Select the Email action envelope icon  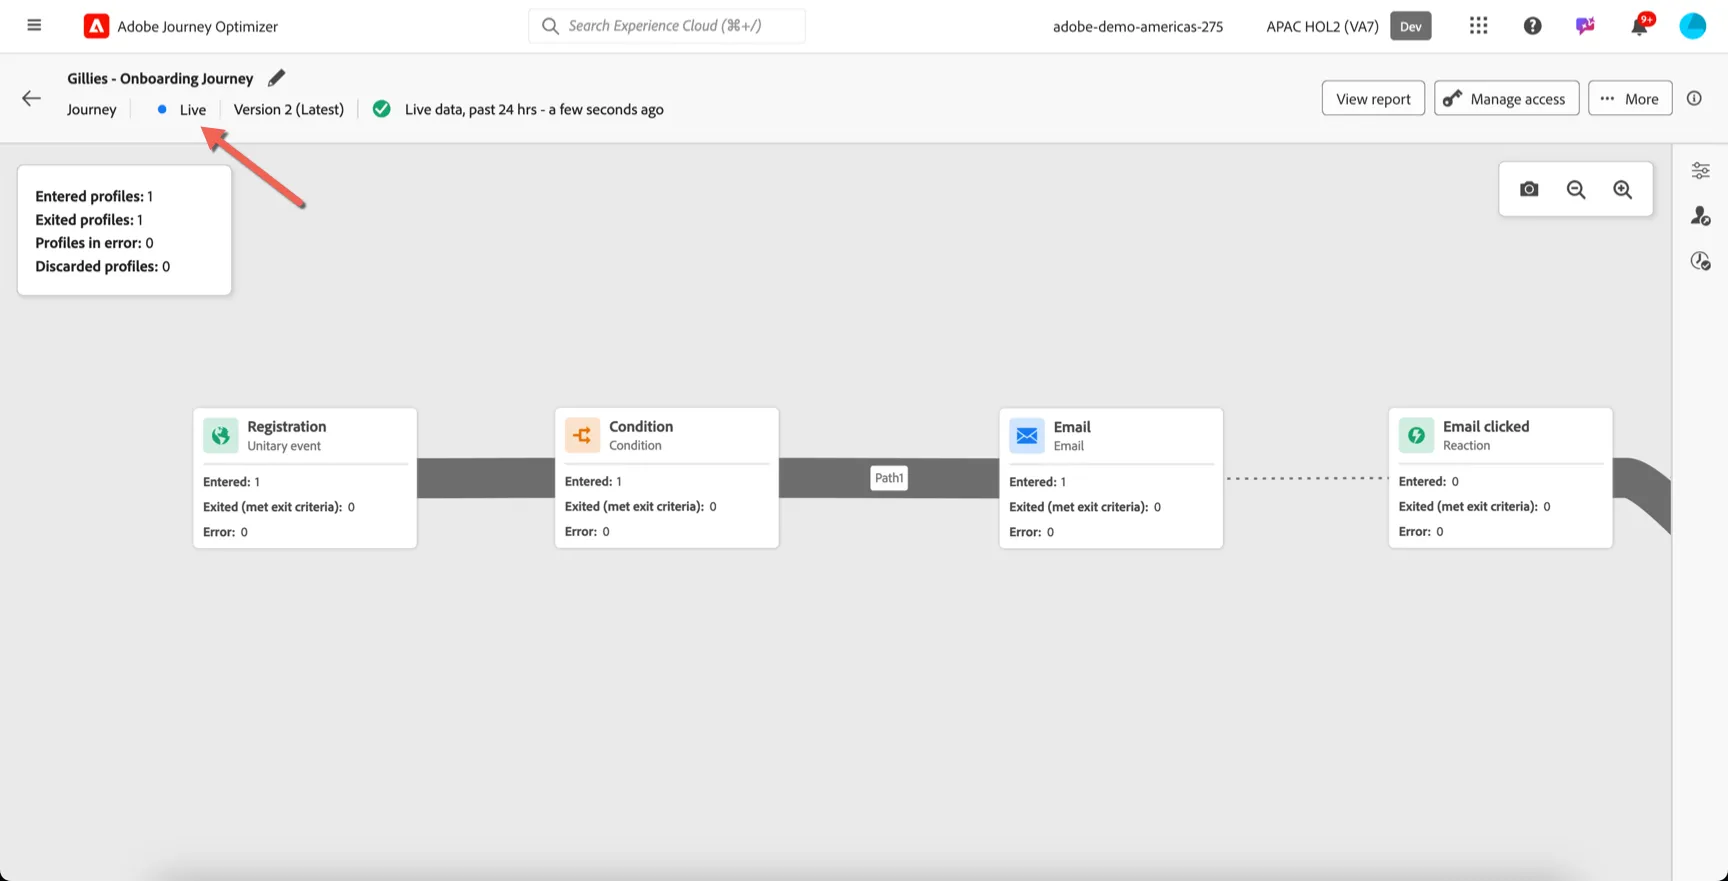[1027, 436]
